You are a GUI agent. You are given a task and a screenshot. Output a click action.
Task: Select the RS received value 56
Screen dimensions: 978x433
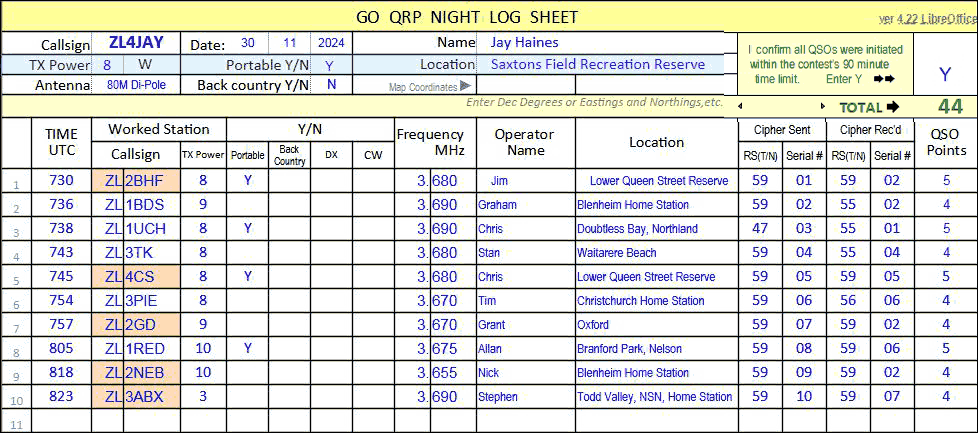848,300
